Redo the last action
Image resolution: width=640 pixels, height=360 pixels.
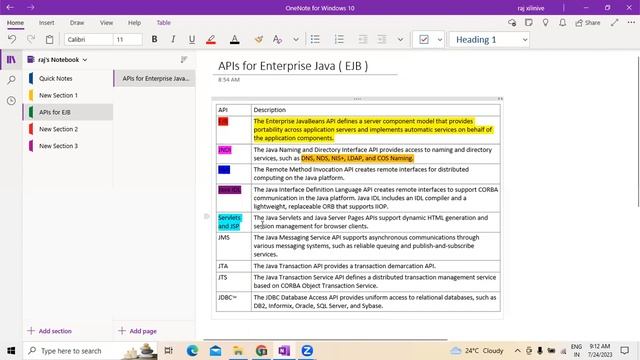(x=31, y=39)
